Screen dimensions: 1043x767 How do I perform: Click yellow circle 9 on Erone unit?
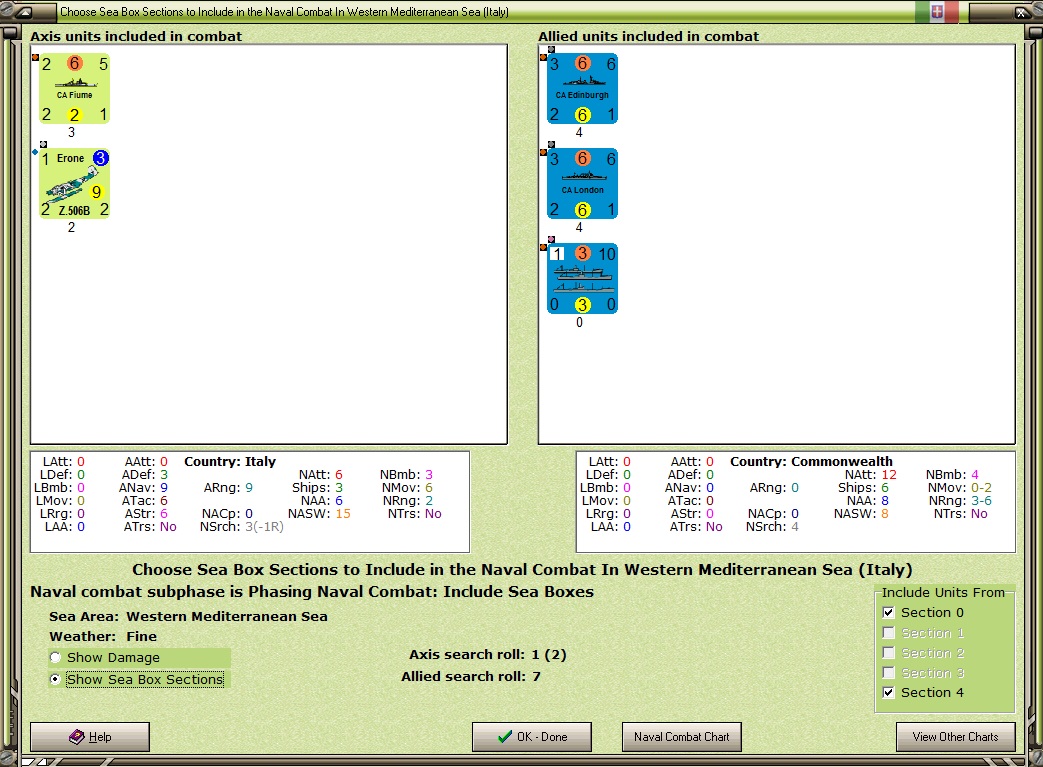pyautogui.click(x=96, y=192)
